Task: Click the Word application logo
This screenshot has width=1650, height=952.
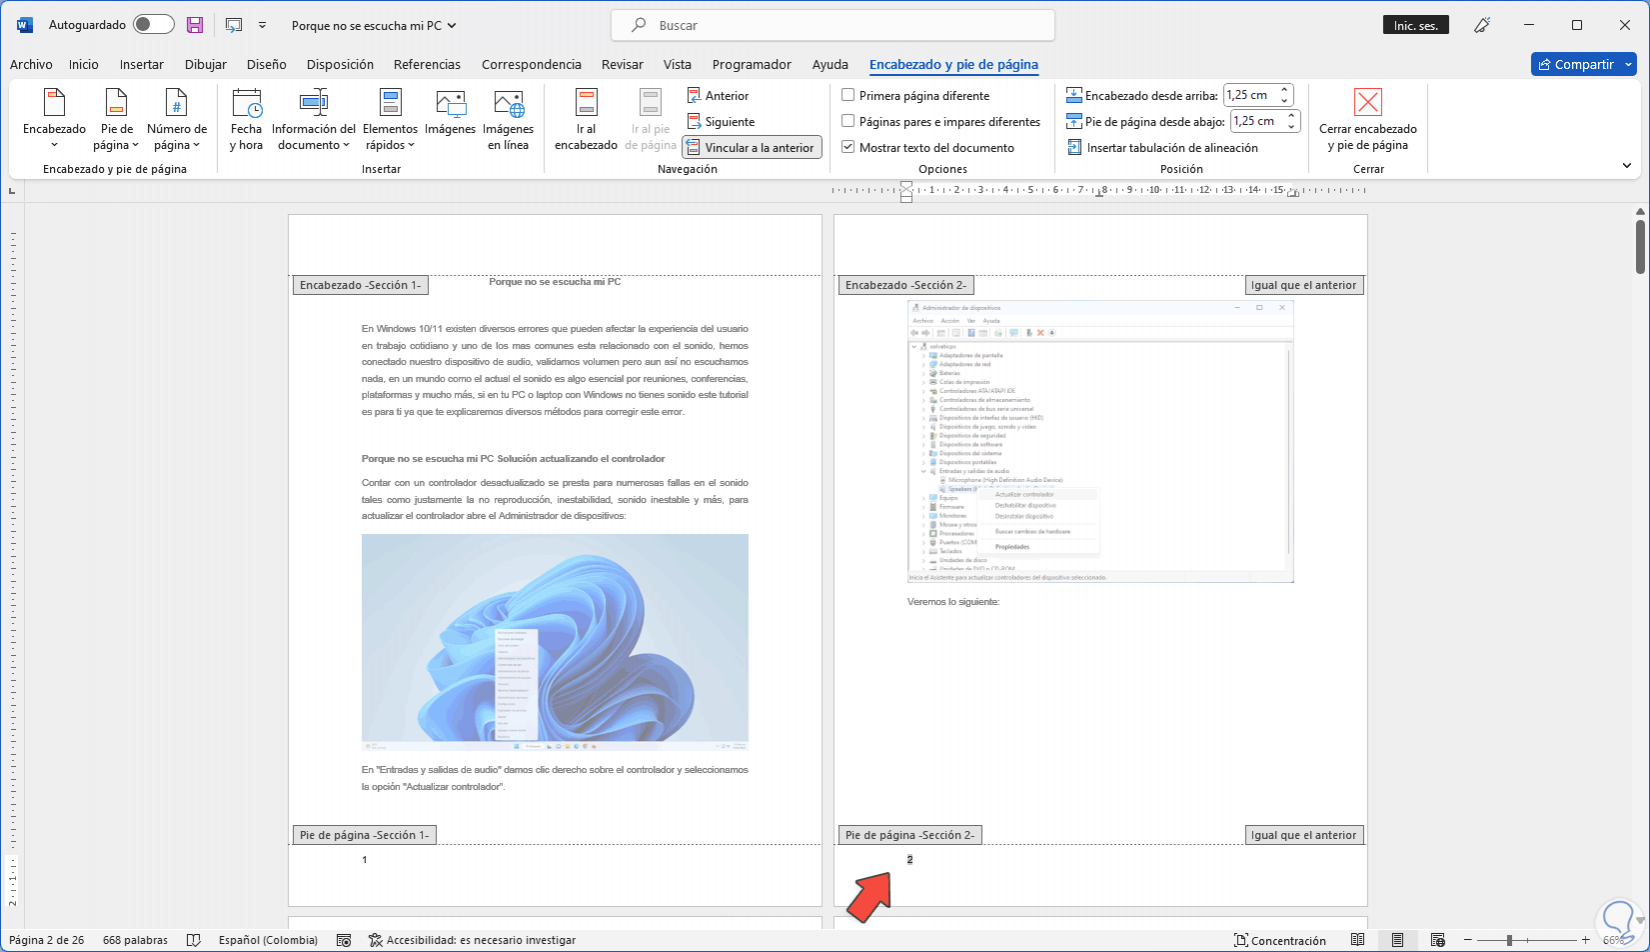Action: pyautogui.click(x=25, y=25)
